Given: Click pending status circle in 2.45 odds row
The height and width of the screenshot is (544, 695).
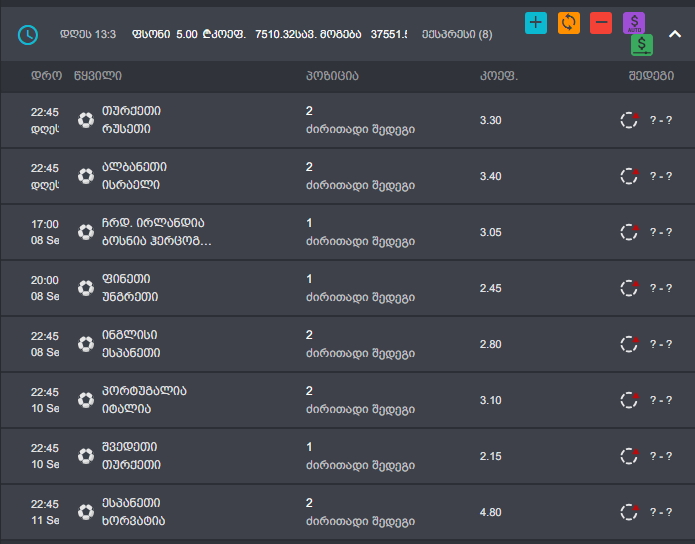Looking at the screenshot, I should (x=629, y=288).
